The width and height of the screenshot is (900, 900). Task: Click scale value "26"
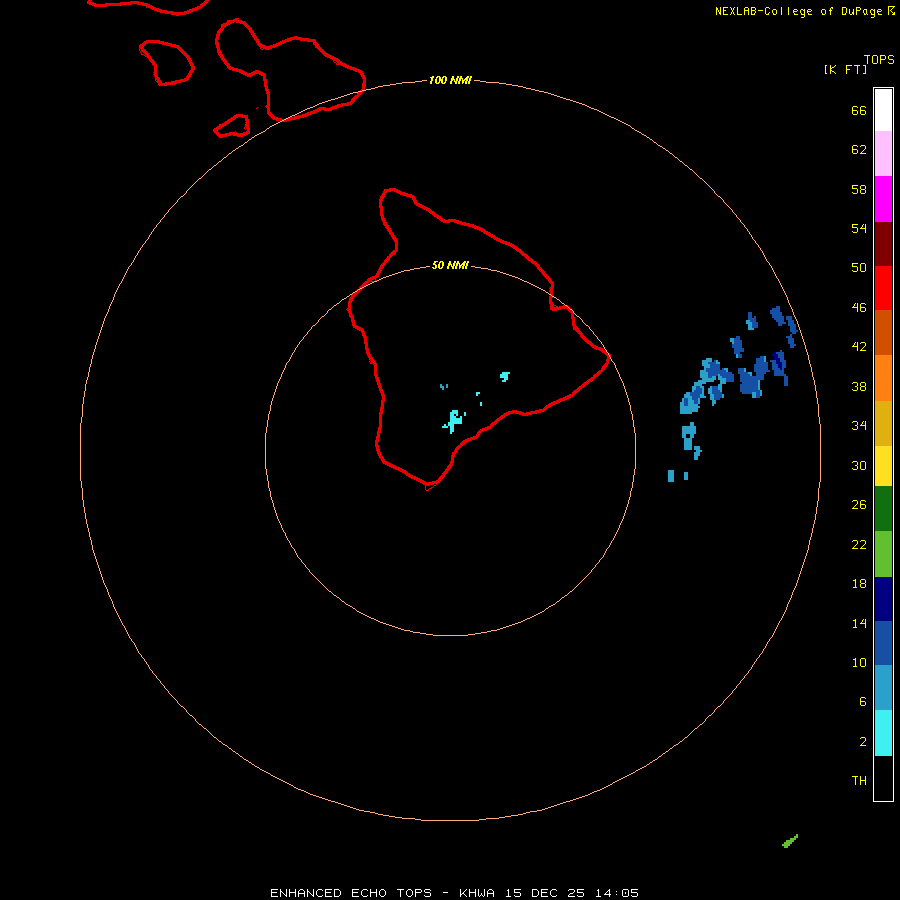859,505
